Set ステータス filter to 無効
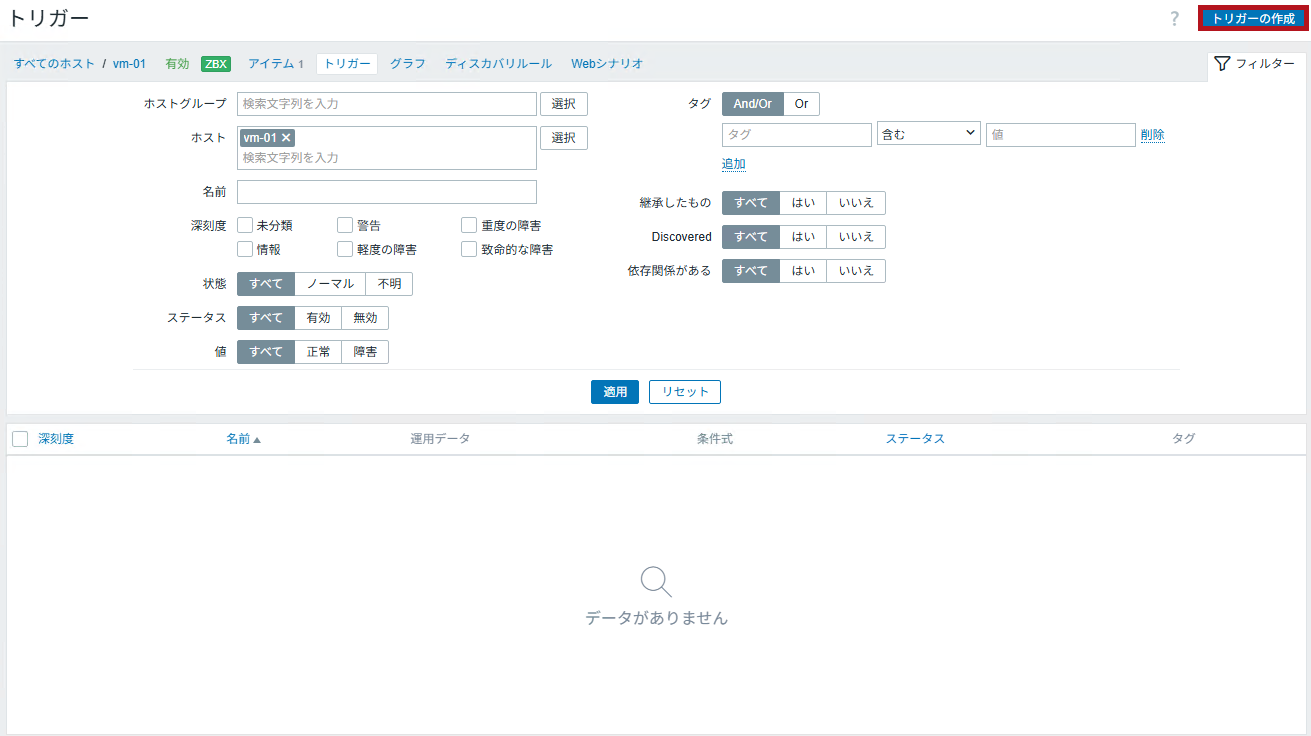Viewport: 1311px width, 736px height. click(365, 318)
